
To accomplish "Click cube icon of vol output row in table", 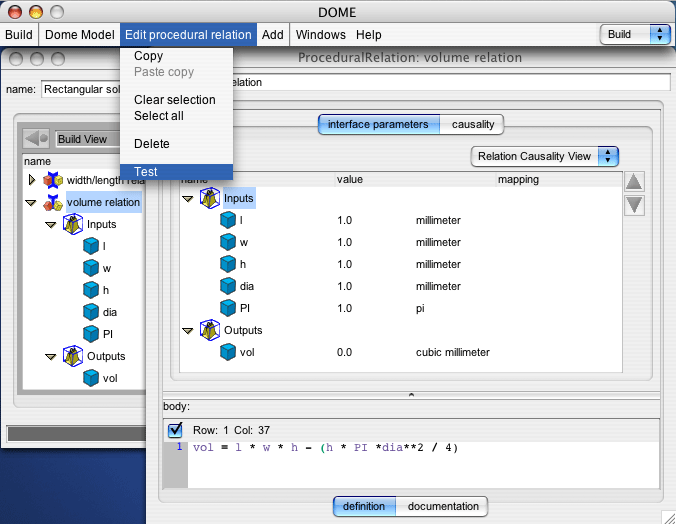I will [228, 352].
